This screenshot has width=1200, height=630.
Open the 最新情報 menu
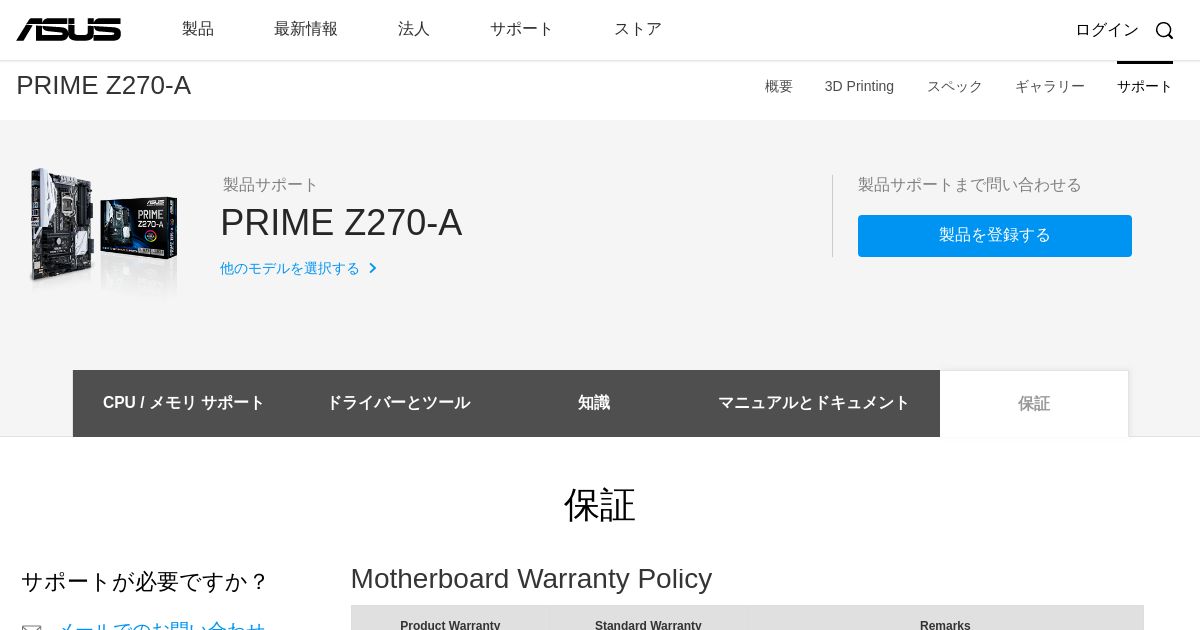pos(306,29)
